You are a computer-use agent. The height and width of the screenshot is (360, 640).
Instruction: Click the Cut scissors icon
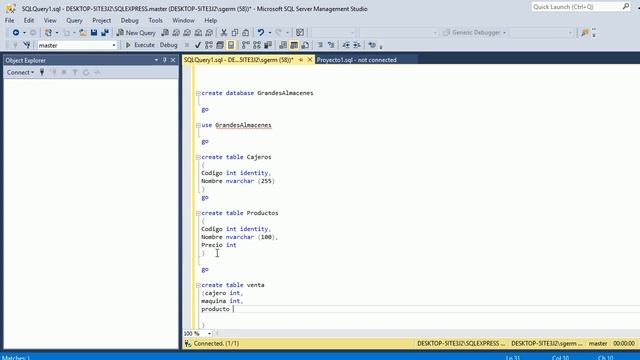click(224, 33)
